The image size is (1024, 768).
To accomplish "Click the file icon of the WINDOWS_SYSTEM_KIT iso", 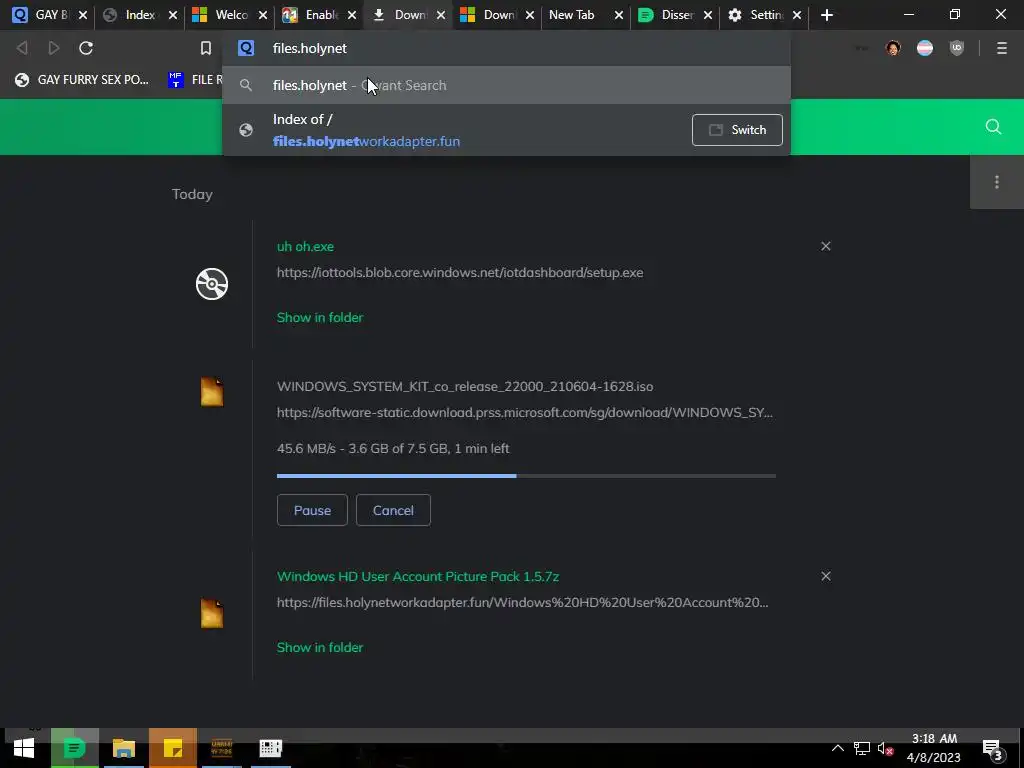I will [212, 392].
